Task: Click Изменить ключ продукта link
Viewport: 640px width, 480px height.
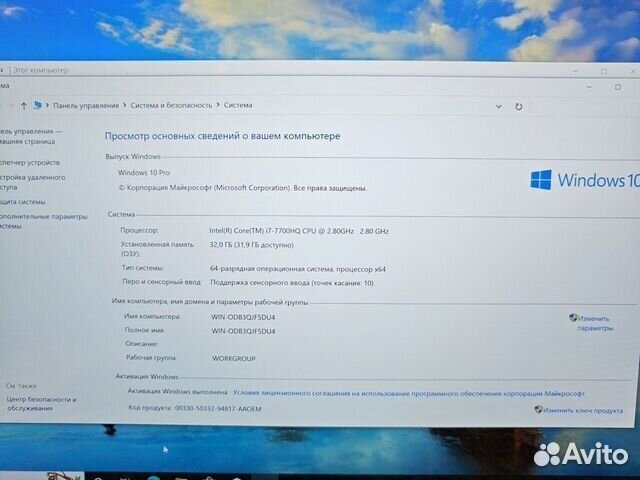Action: (x=583, y=410)
